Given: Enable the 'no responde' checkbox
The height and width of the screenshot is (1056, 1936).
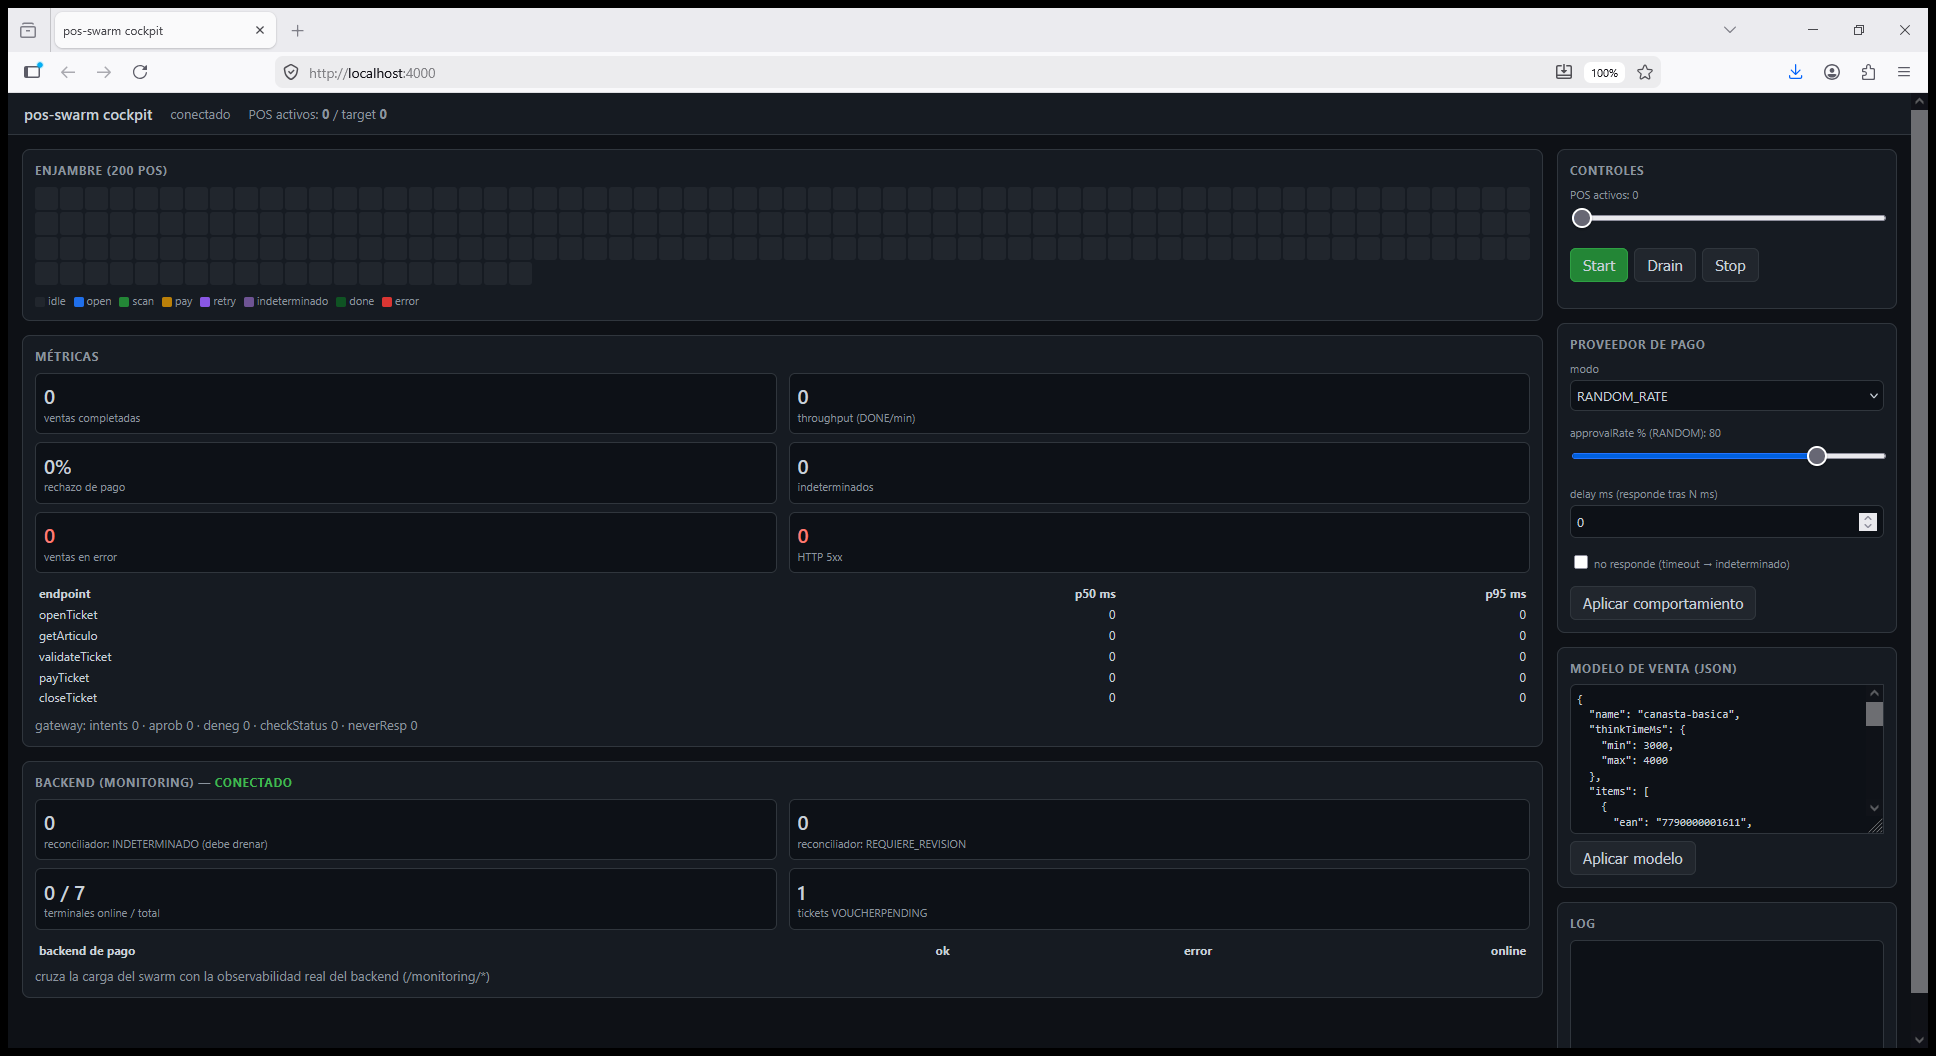Looking at the screenshot, I should coord(1580,562).
